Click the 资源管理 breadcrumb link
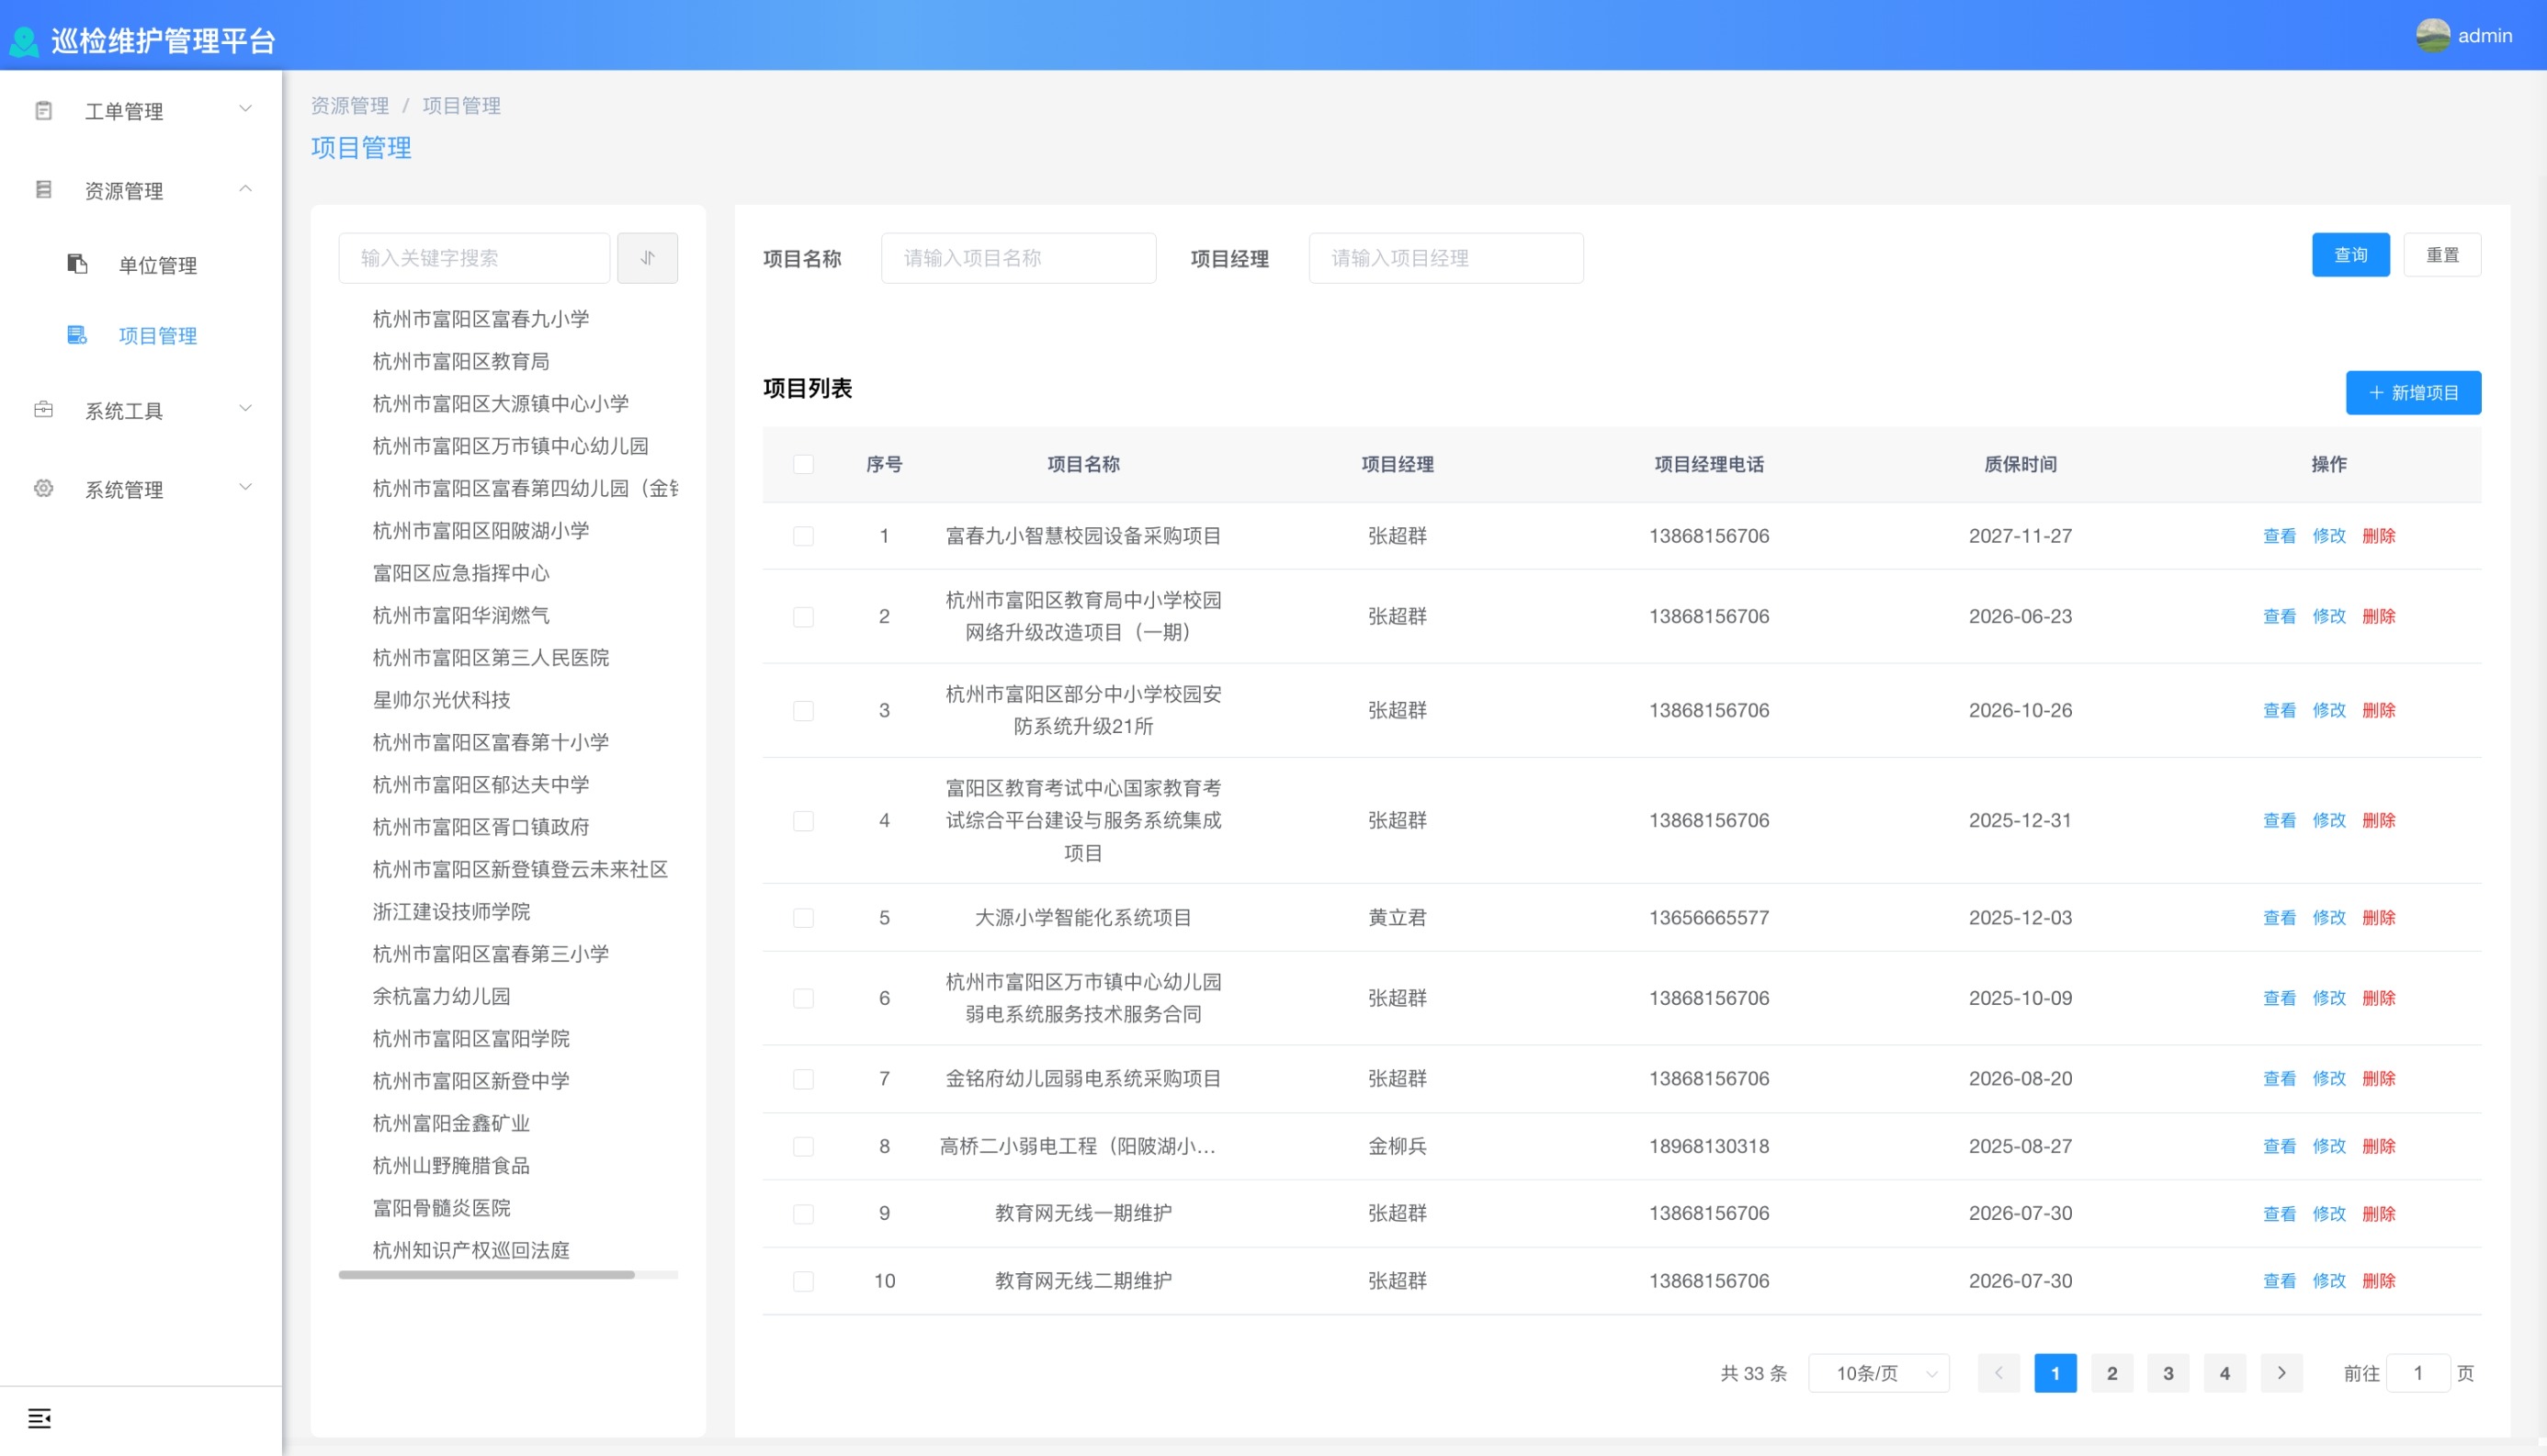Viewport: 2547px width, 1456px height. coord(349,105)
